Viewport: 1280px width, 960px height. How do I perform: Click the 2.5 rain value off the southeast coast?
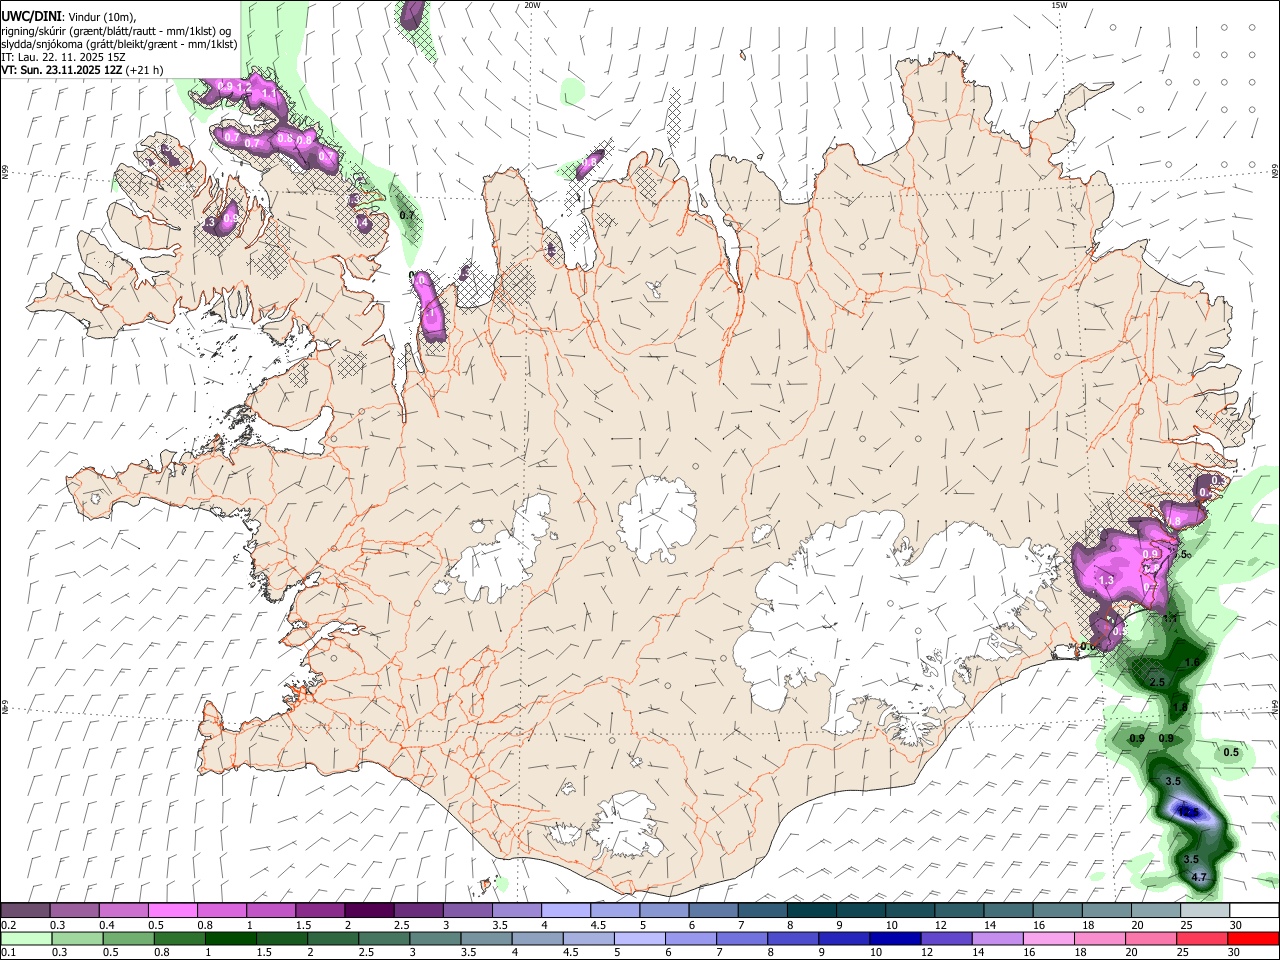pyautogui.click(x=1158, y=681)
